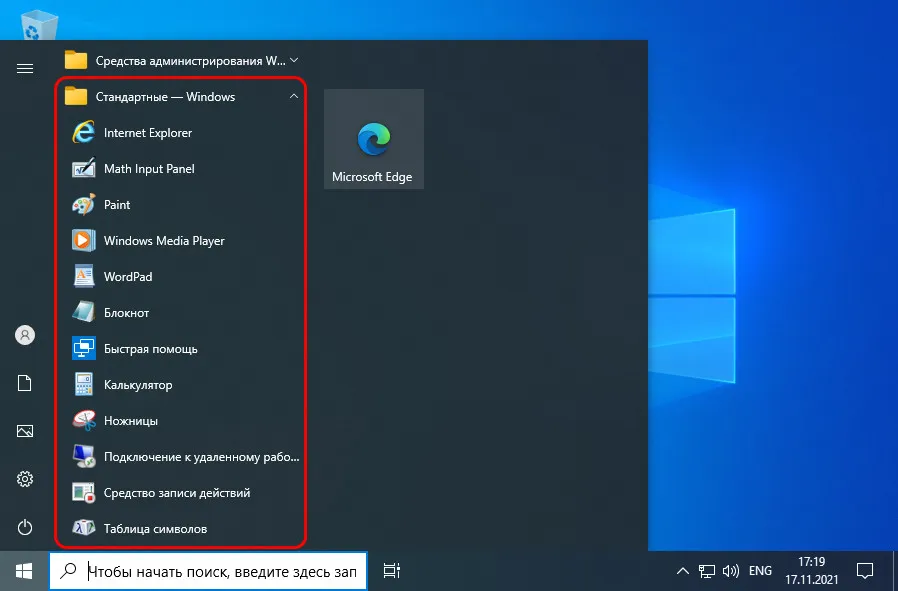
Task: Select the "Internet Explorer" label
Action: (x=148, y=133)
